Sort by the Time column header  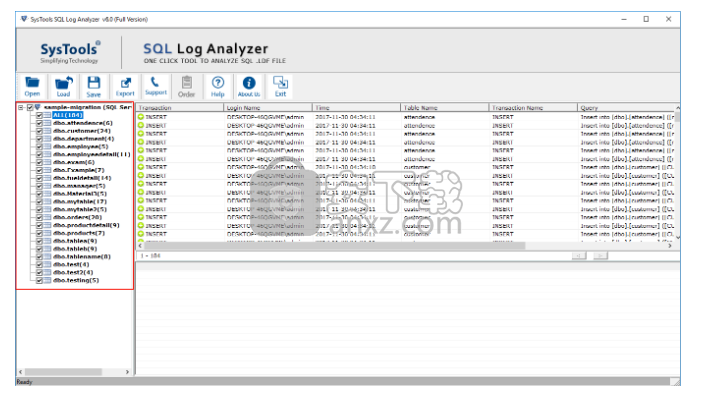coord(357,108)
